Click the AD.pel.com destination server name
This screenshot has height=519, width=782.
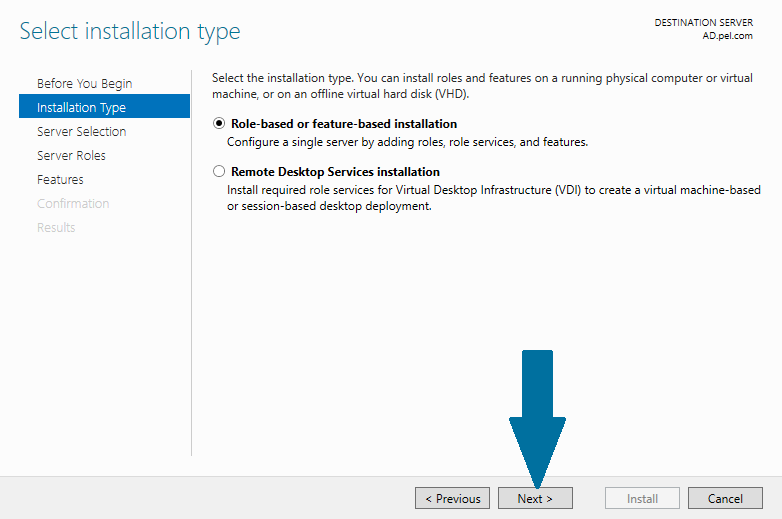[727, 36]
